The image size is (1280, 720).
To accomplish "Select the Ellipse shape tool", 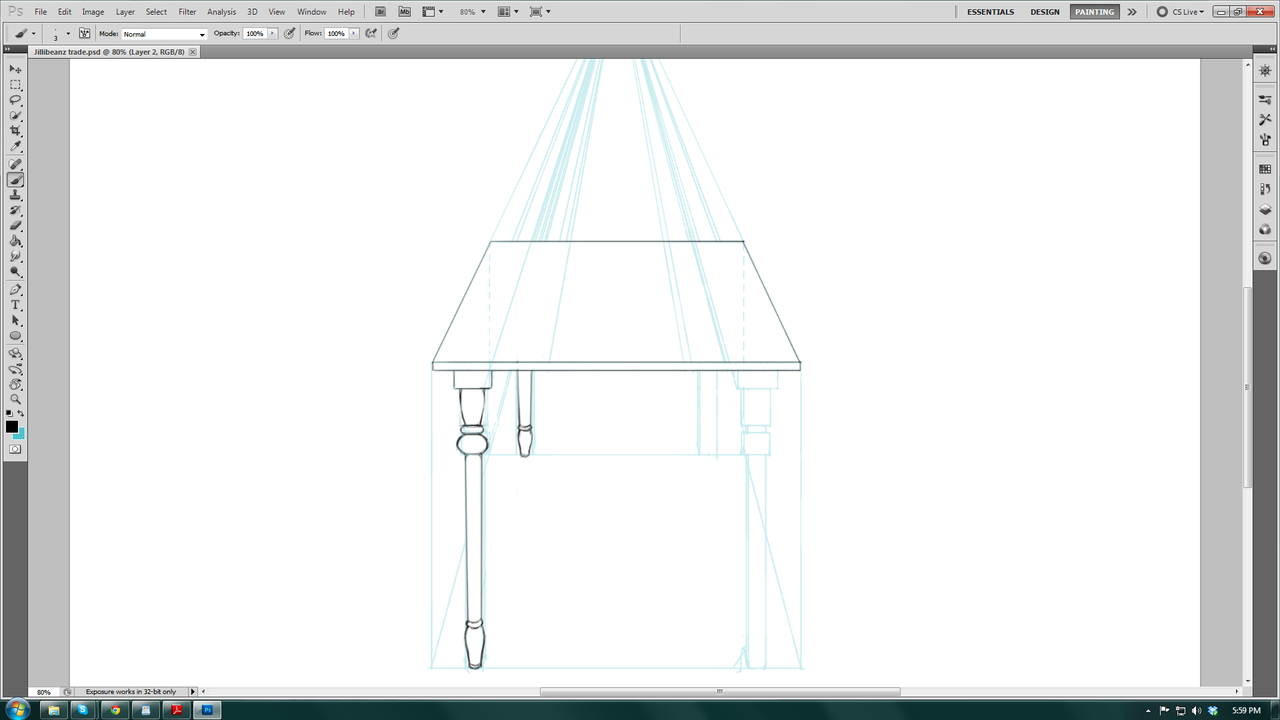I will click(x=16, y=336).
